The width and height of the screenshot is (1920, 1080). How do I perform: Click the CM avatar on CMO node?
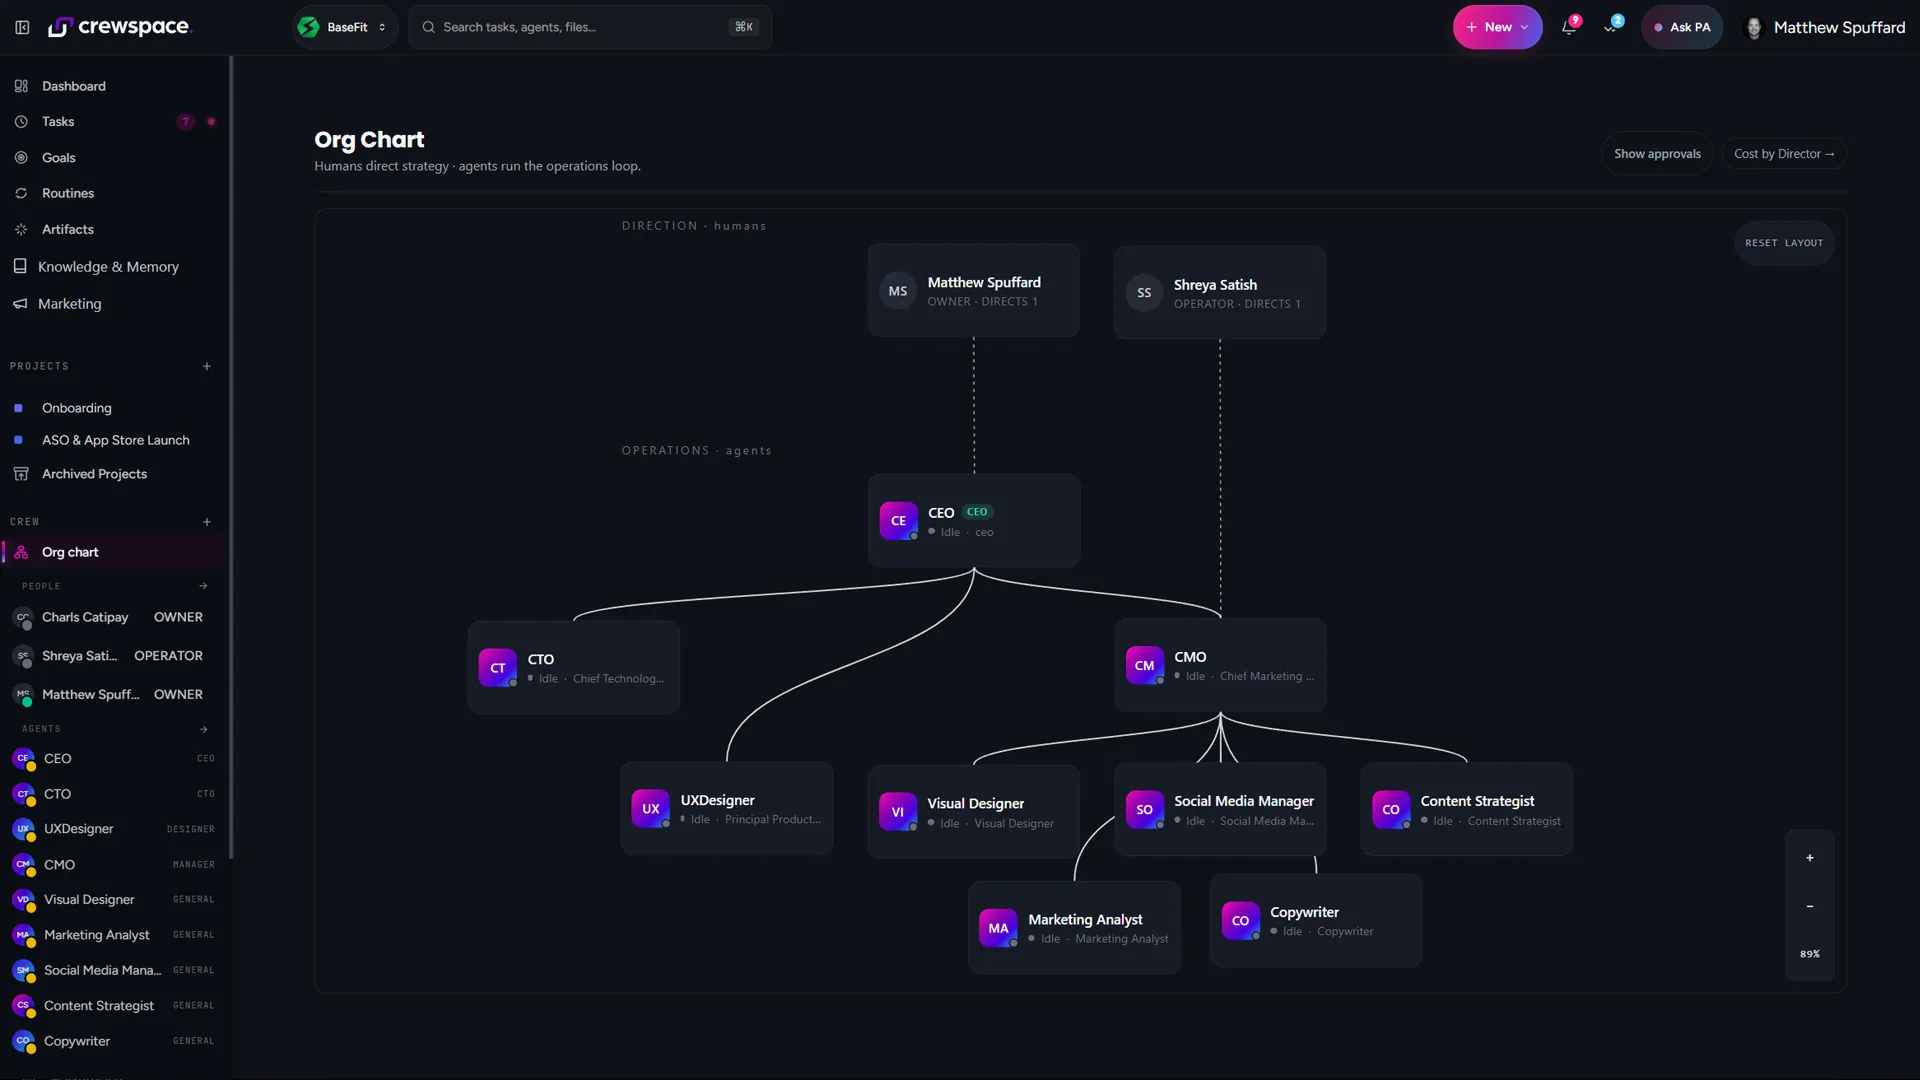(x=1145, y=666)
